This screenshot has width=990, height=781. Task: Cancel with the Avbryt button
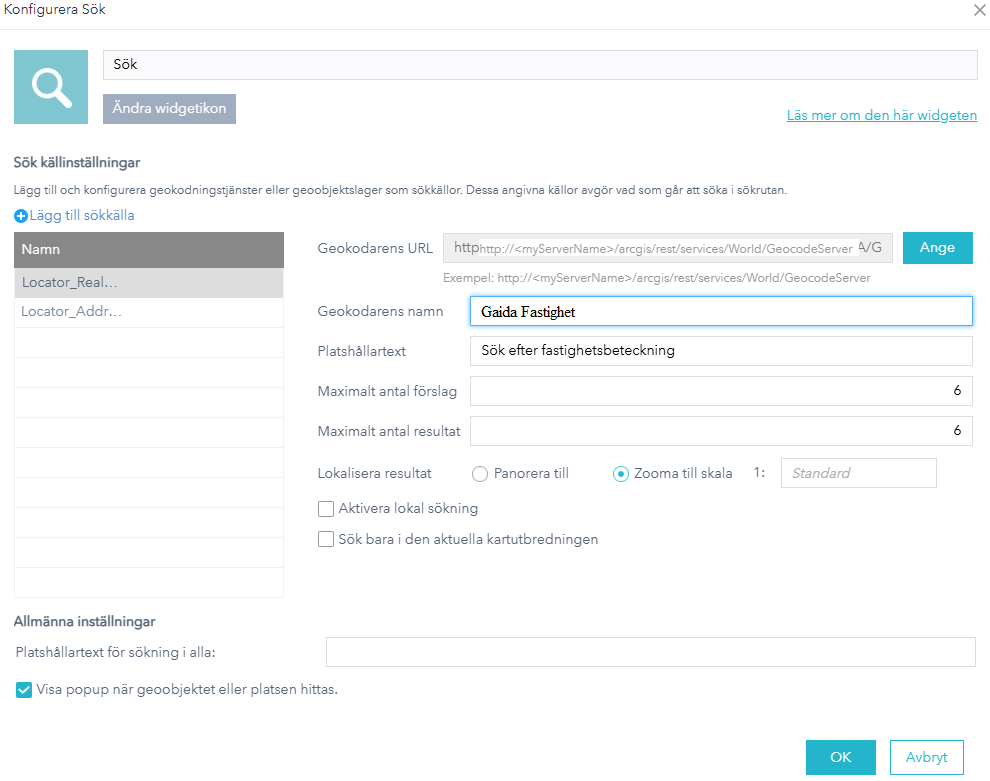coord(926,757)
